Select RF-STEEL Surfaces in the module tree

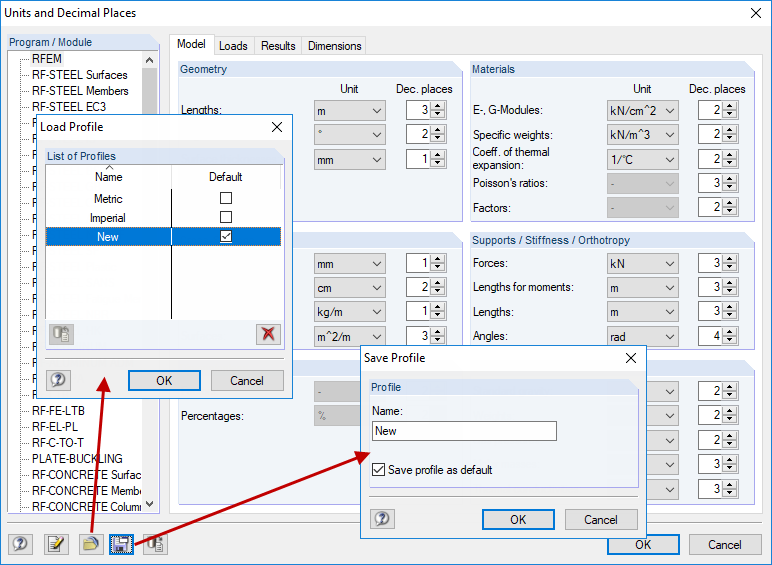(x=80, y=75)
